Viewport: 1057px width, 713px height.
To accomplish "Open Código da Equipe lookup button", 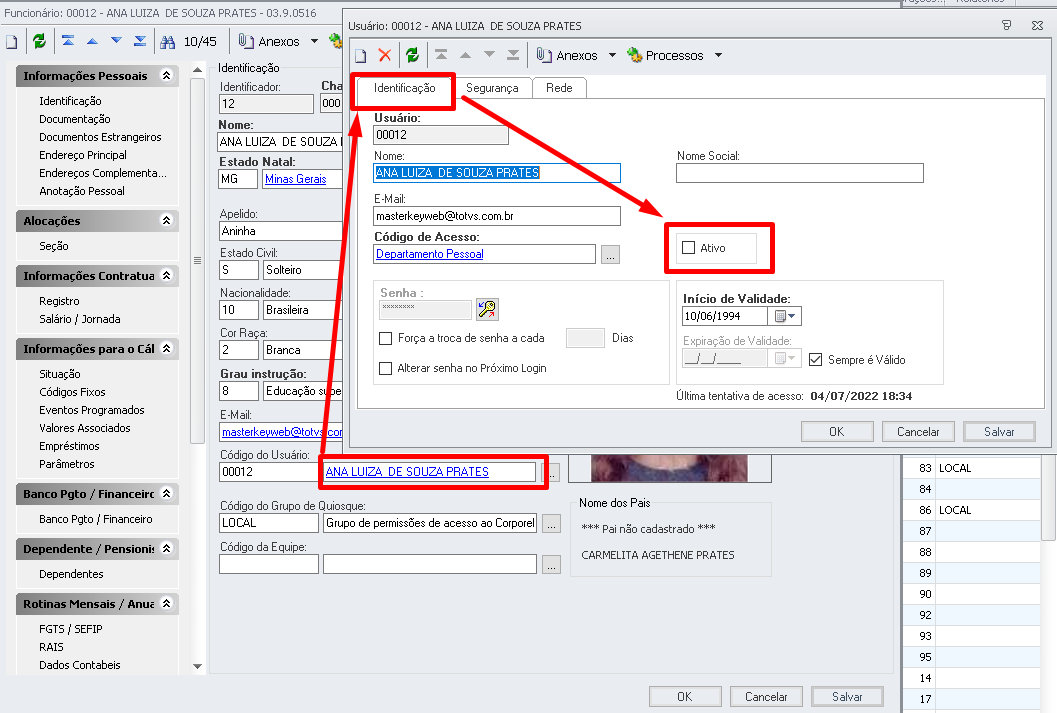I will [551, 565].
